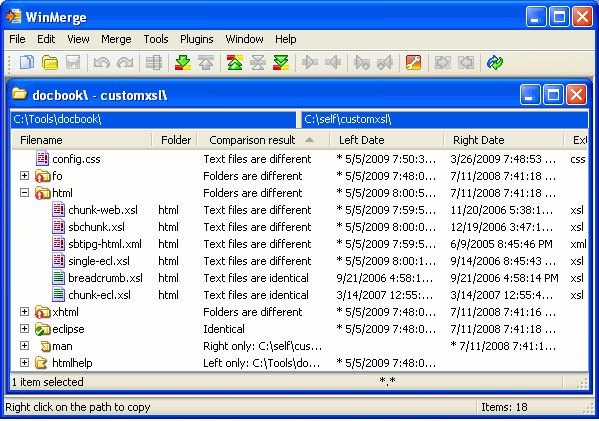The height and width of the screenshot is (421, 599).
Task: Click the Copy Left and Advance icon
Action: tap(385, 63)
